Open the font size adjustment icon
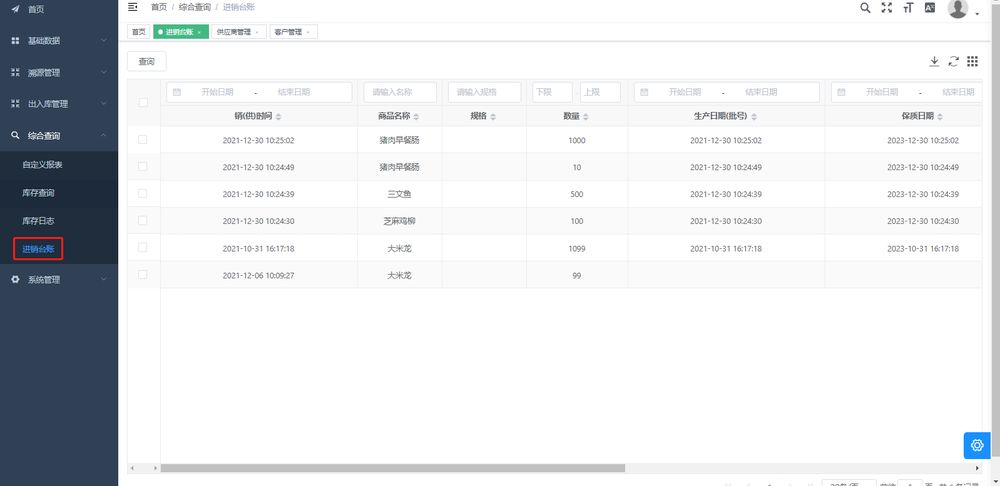1000x486 pixels. (x=908, y=8)
